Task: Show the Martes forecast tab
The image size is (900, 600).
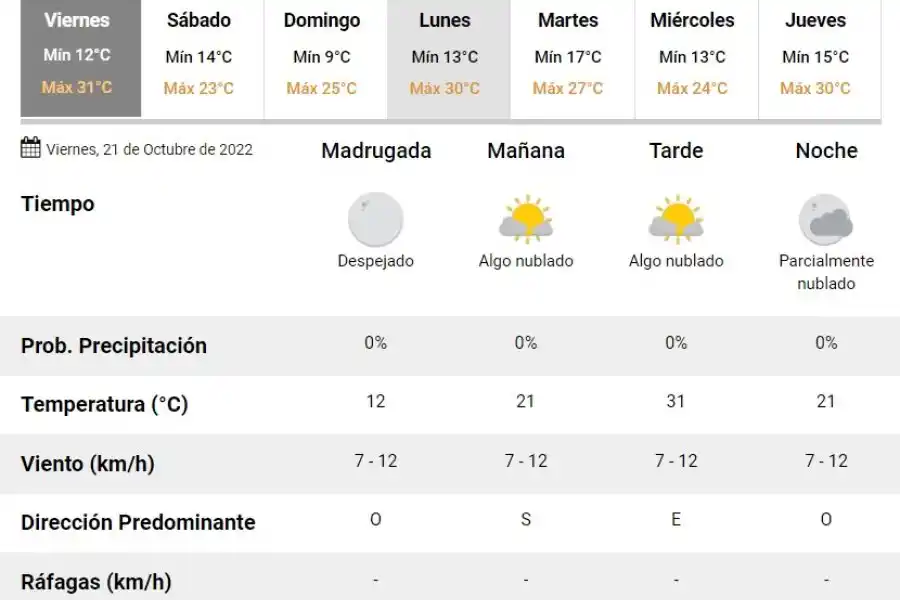Action: point(568,57)
